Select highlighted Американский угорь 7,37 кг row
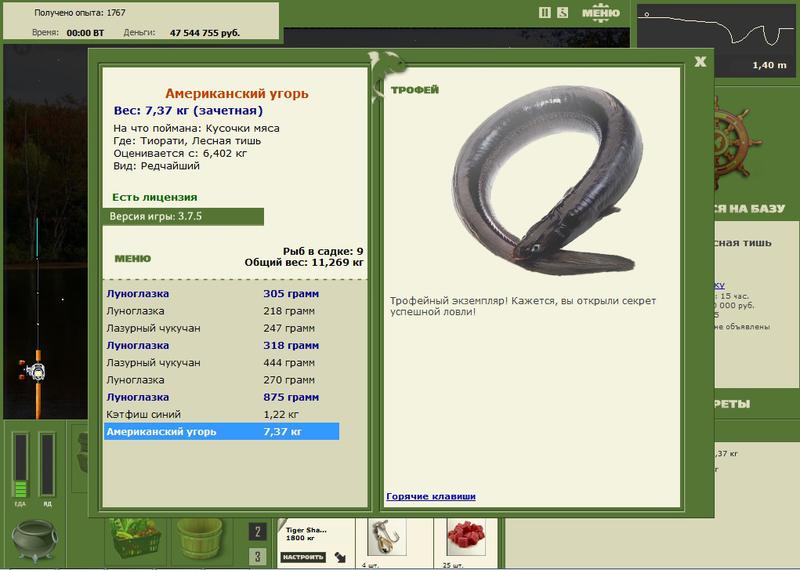The height and width of the screenshot is (570, 800). click(221, 432)
